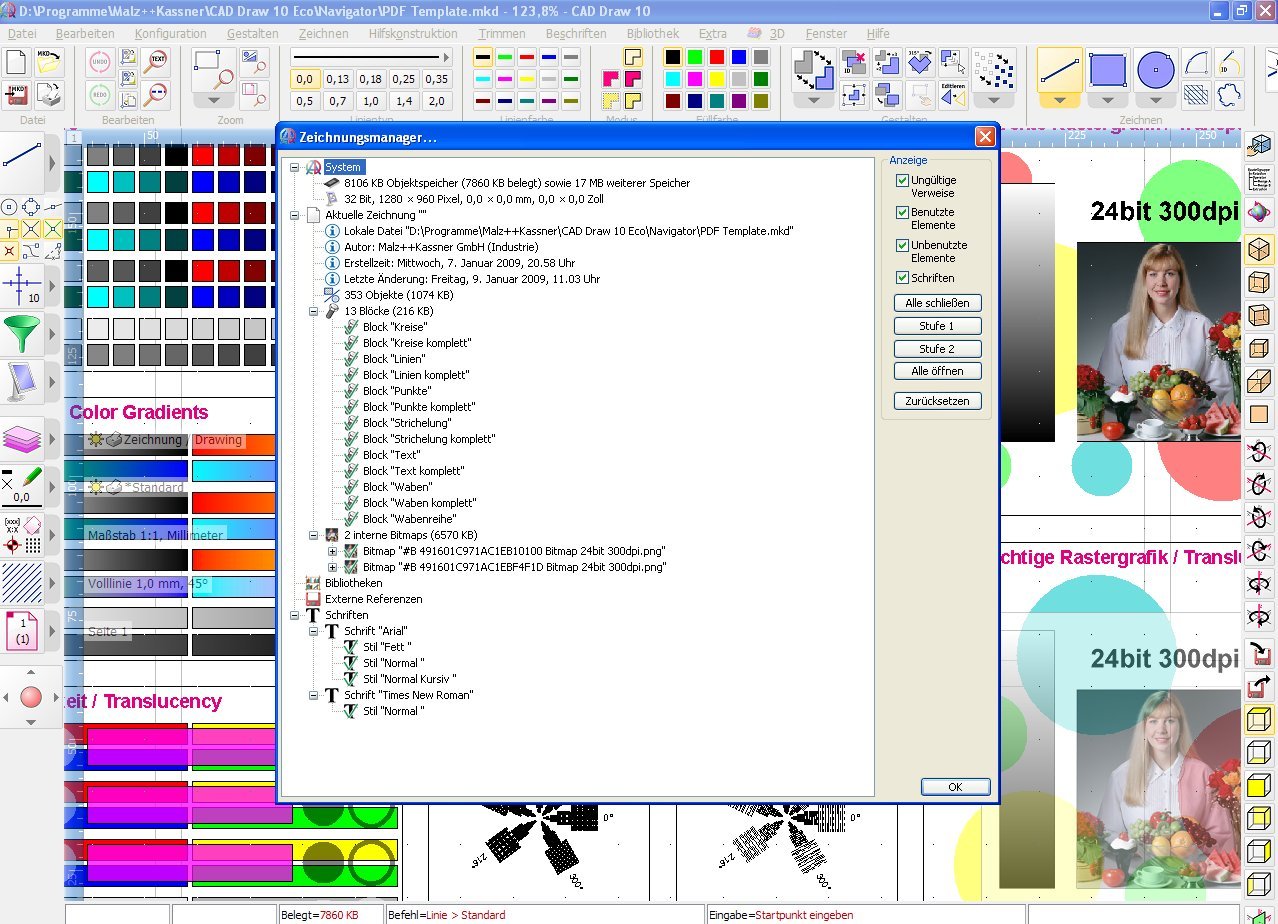Select line width 0,35
This screenshot has height=924, width=1278.
[436, 79]
